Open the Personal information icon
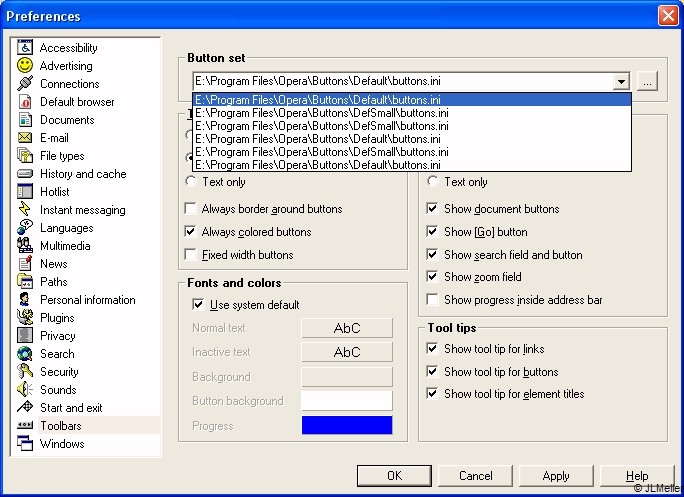The image size is (684, 497). tap(25, 299)
